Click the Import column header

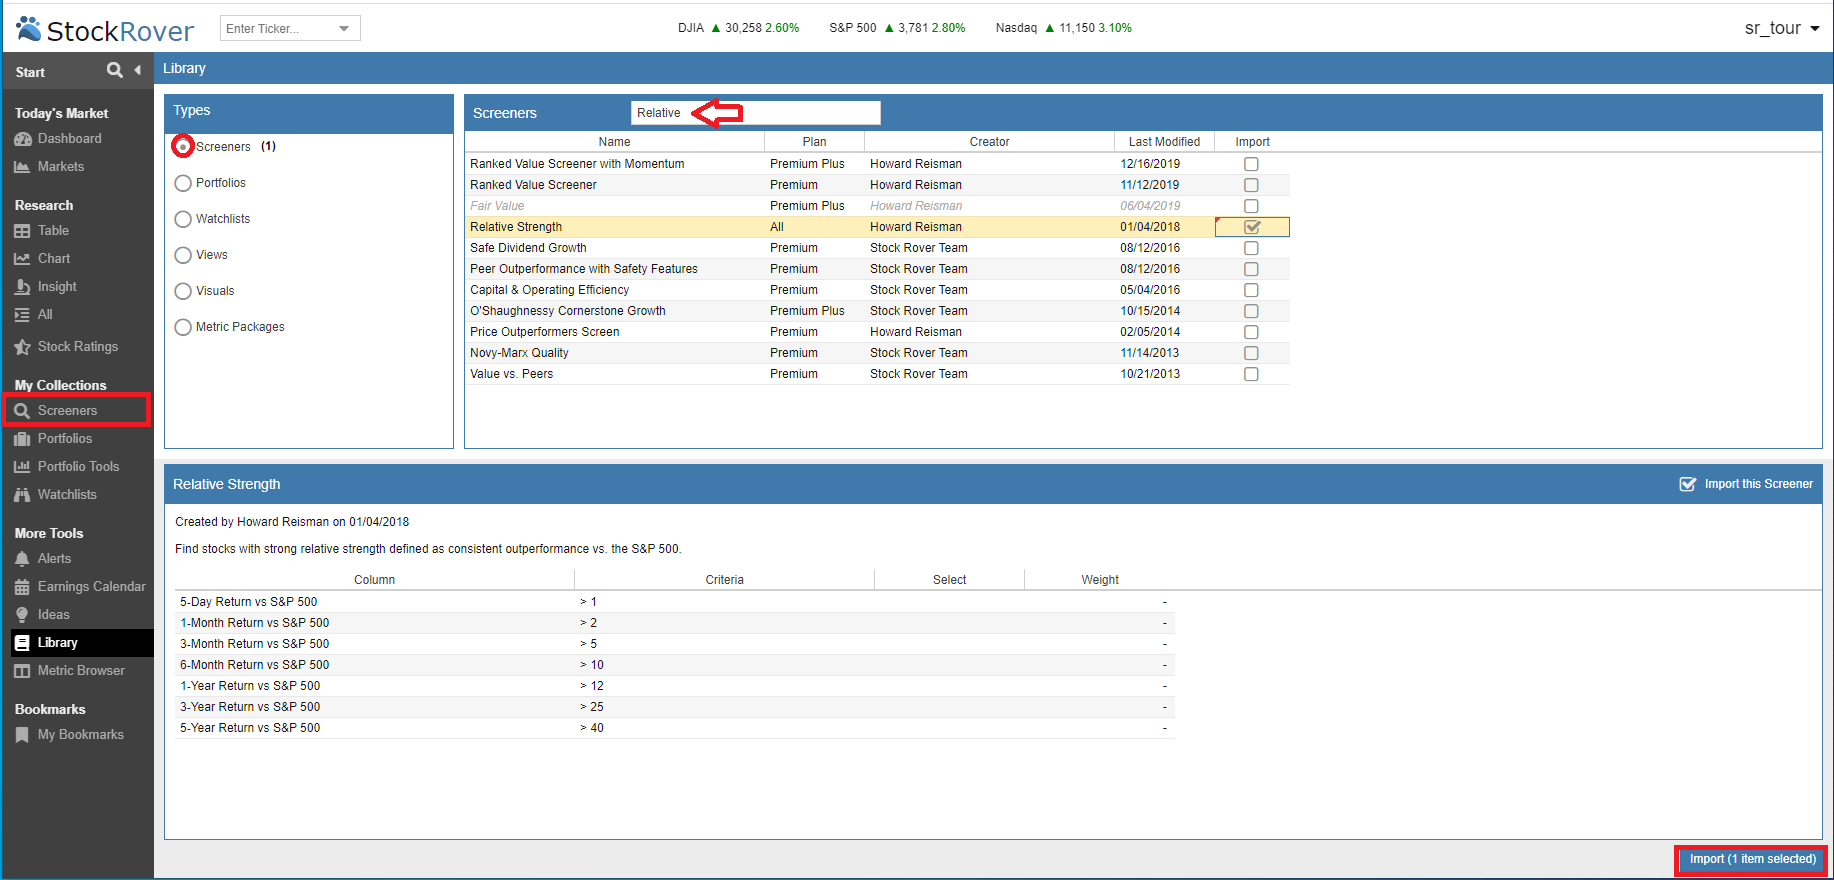coord(1252,142)
